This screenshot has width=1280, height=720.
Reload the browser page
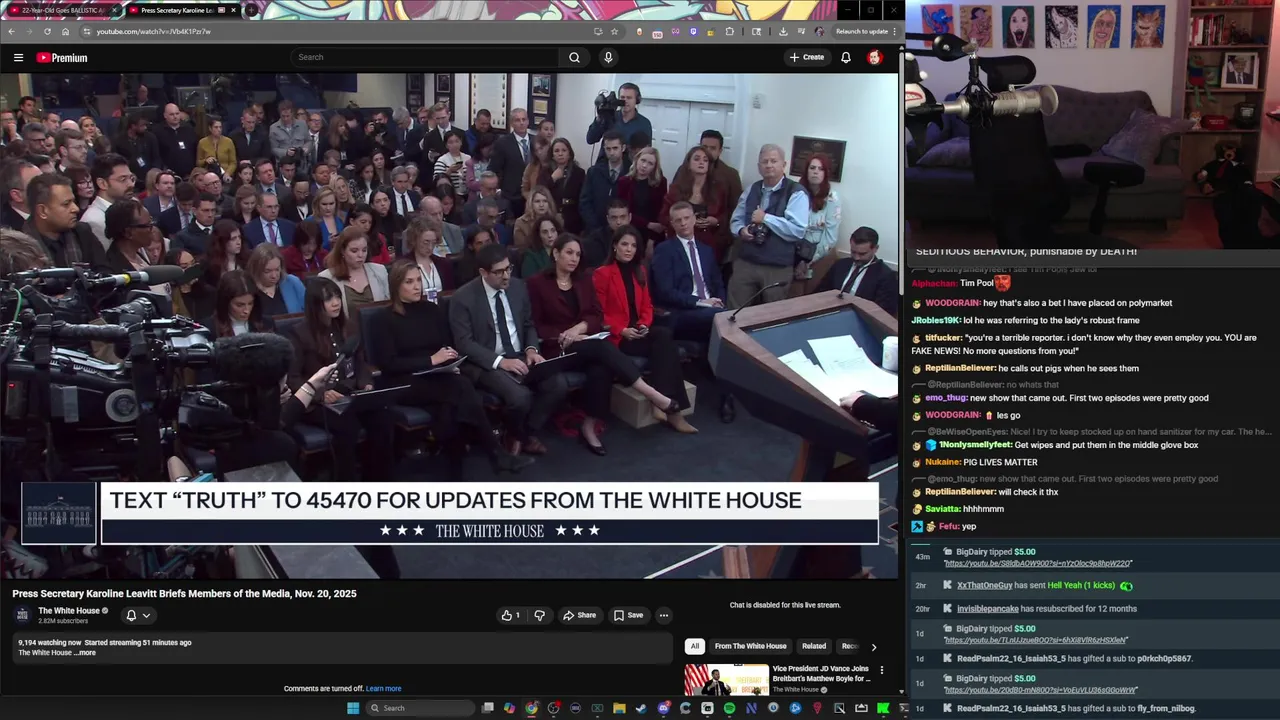point(47,31)
